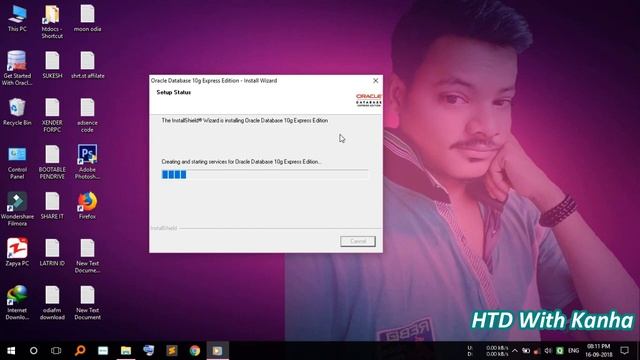Select the Recycle Bin icon
Image resolution: width=640 pixels, height=360 pixels.
17,112
